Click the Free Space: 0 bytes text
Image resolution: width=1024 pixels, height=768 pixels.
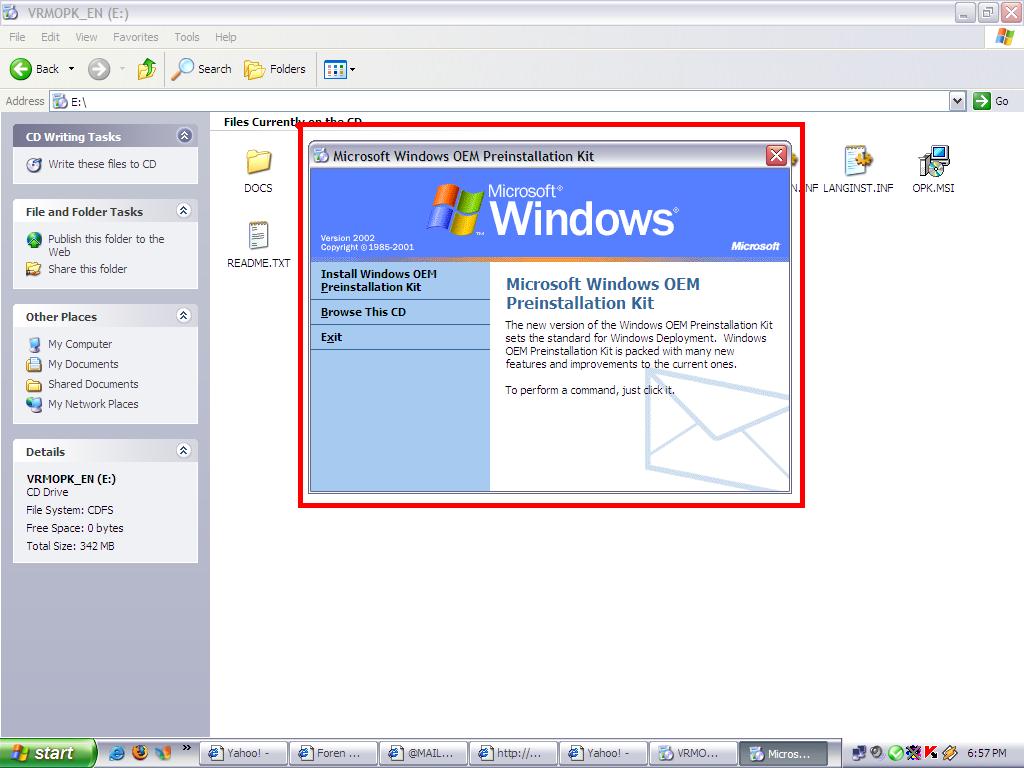(74, 528)
